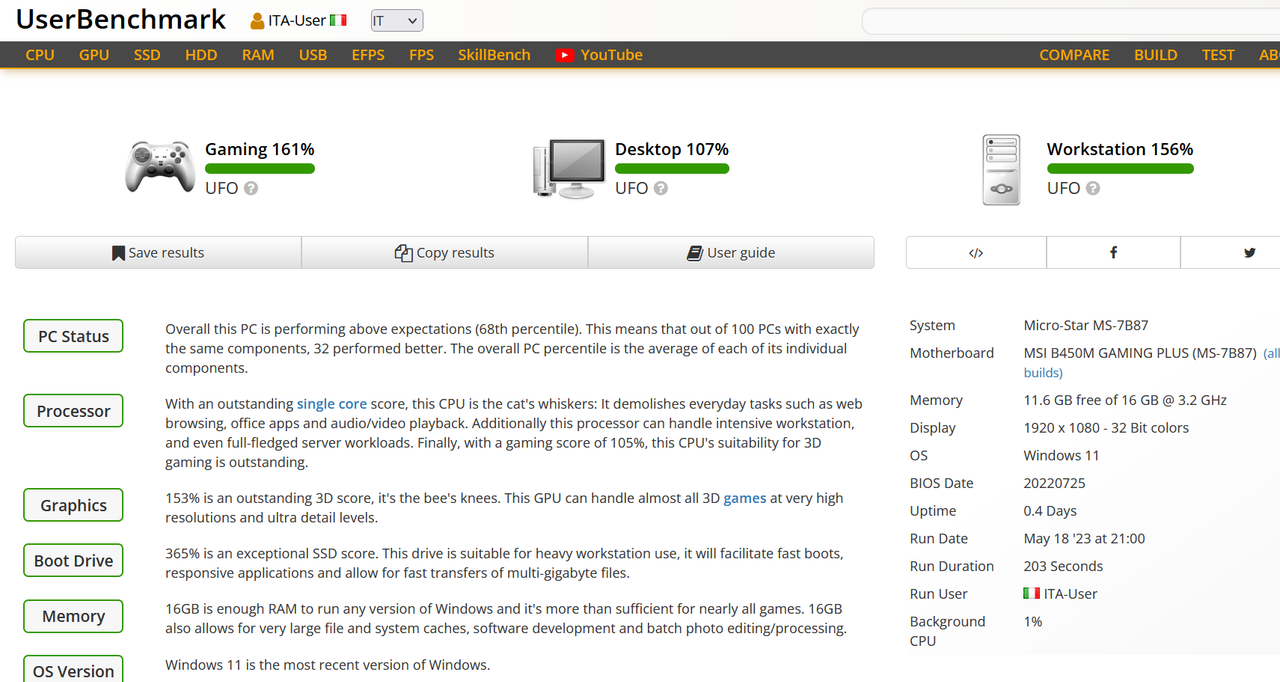This screenshot has width=1280, height=682.
Task: Go to the TEST page
Action: point(1218,55)
